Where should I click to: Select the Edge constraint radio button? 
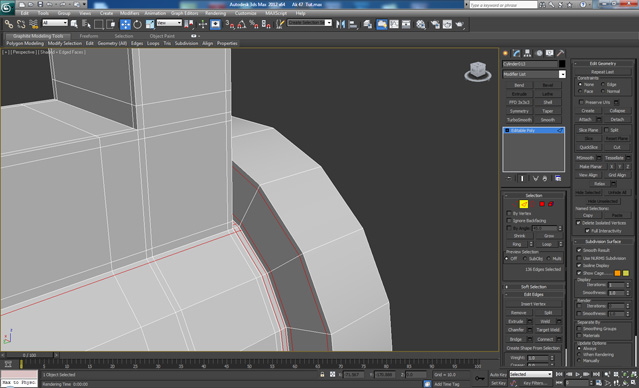click(x=603, y=84)
